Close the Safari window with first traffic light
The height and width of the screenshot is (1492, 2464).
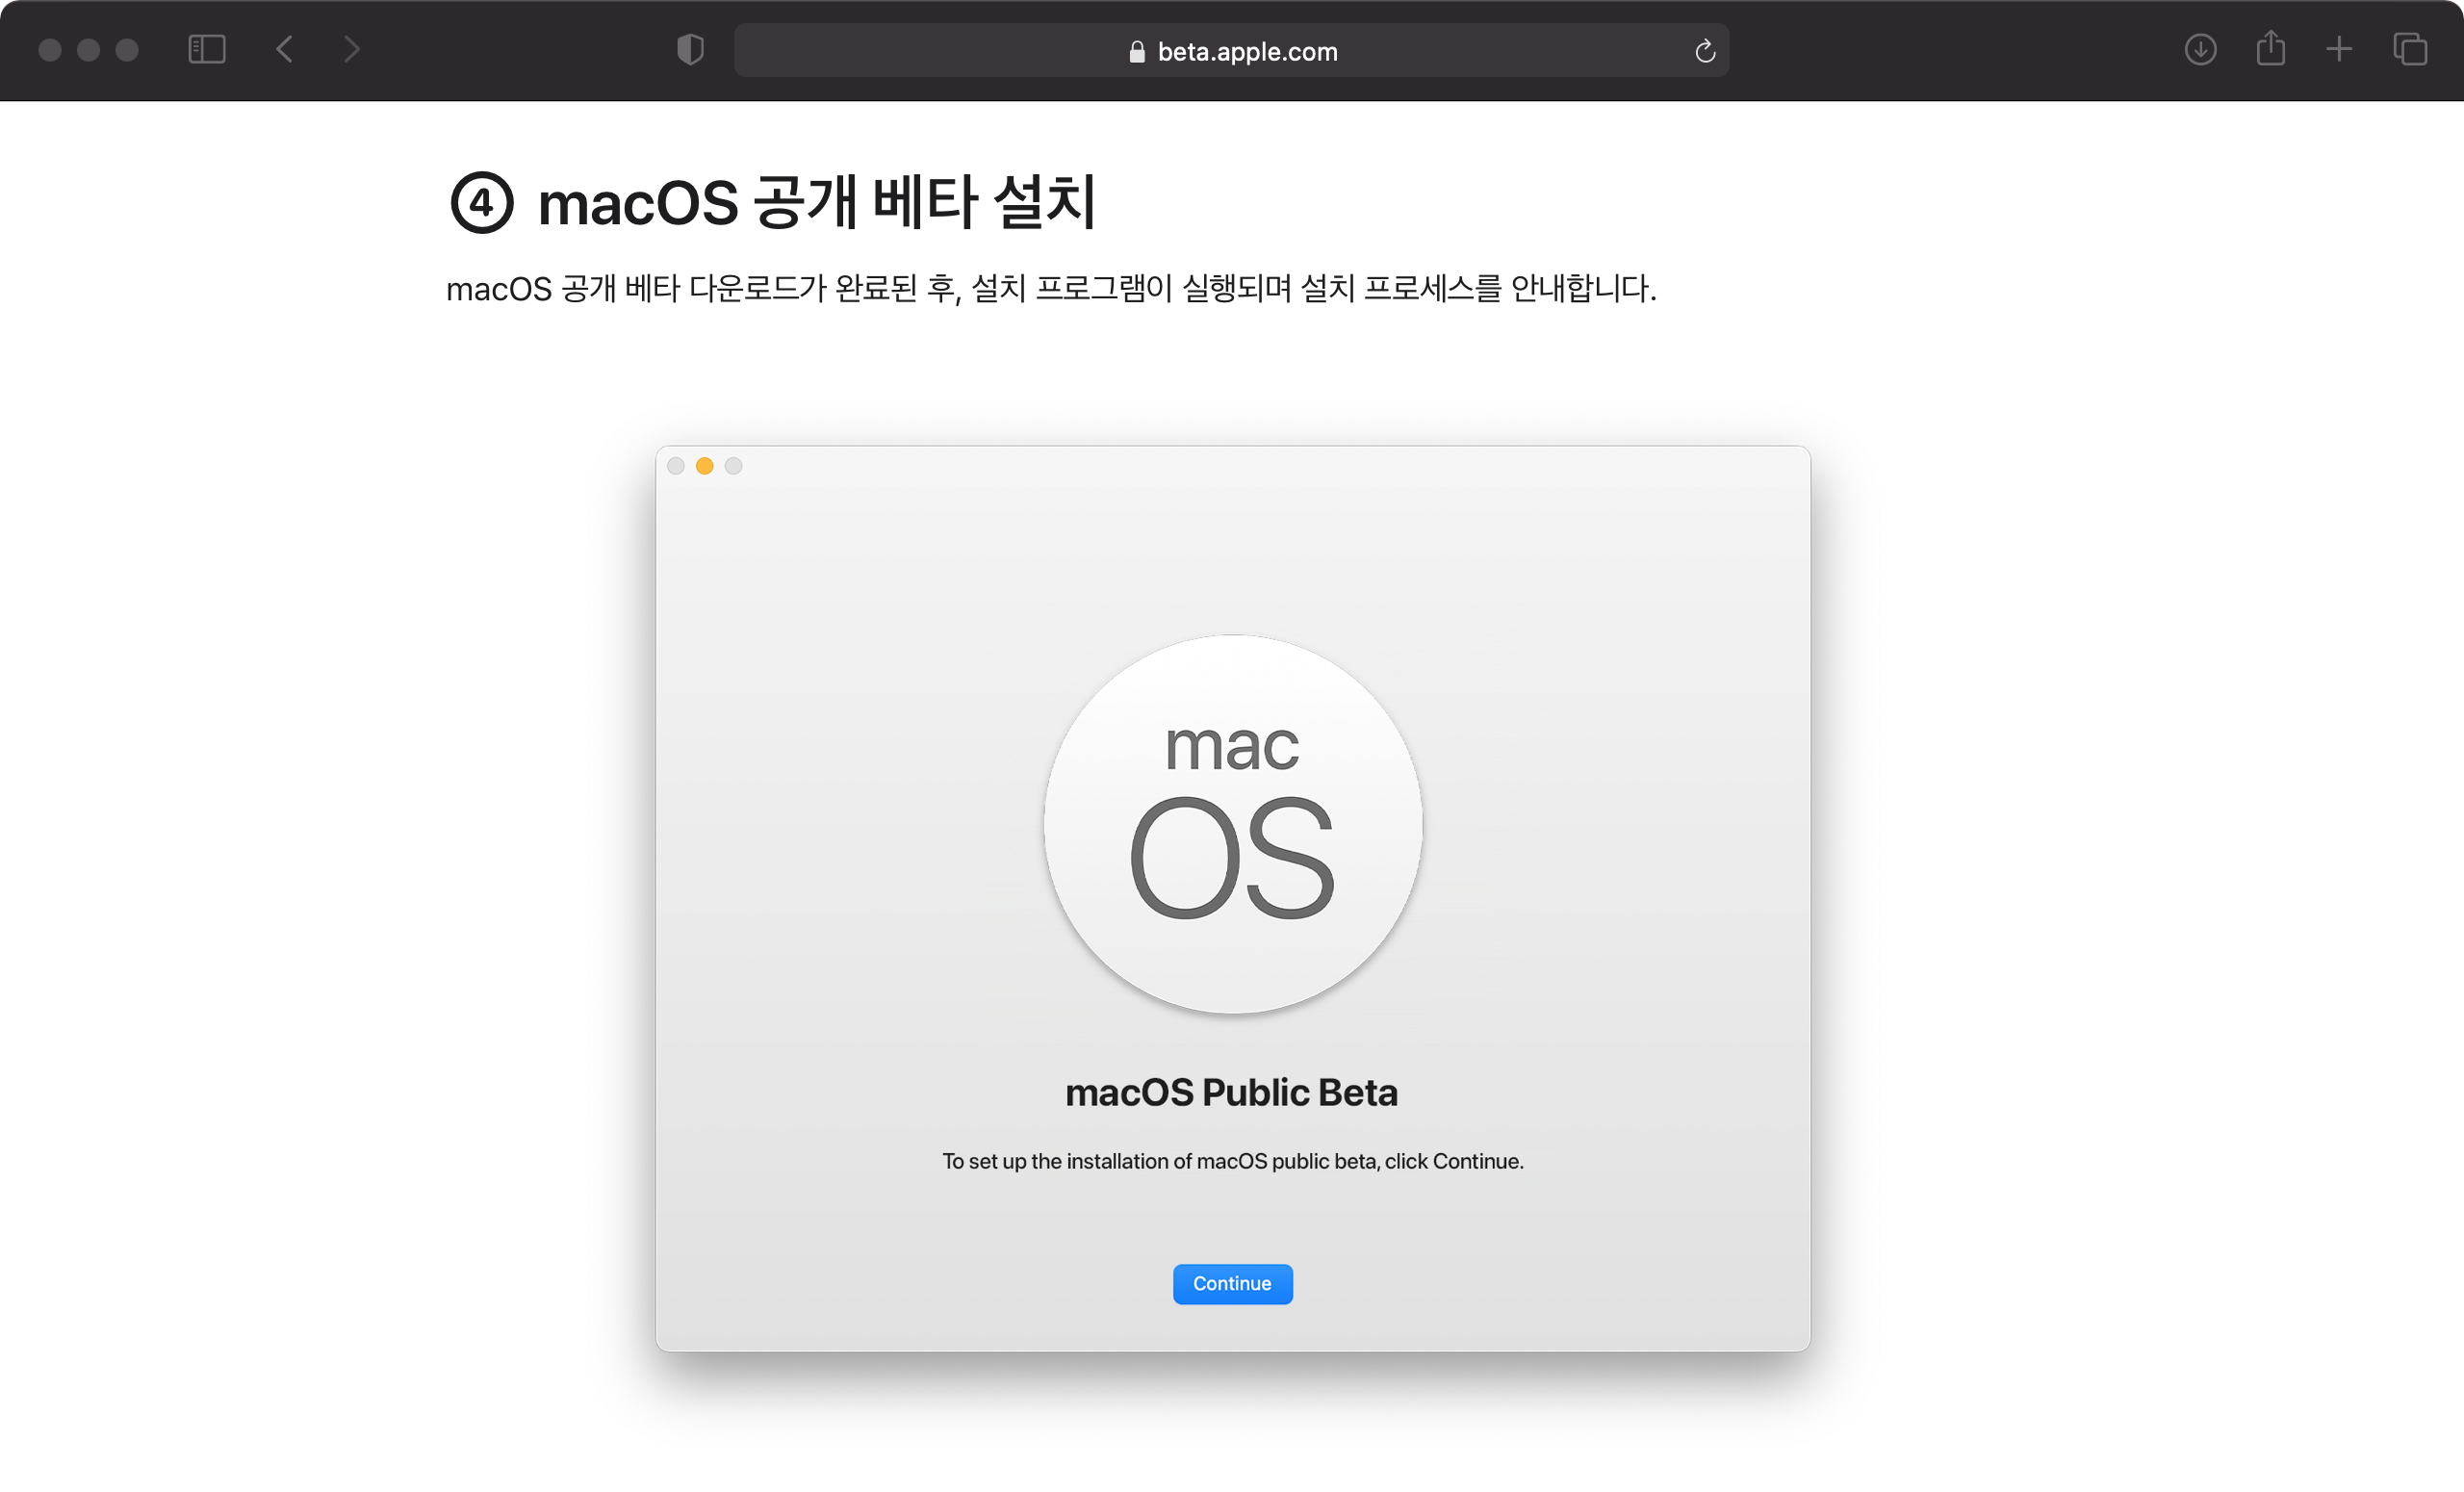[x=50, y=50]
